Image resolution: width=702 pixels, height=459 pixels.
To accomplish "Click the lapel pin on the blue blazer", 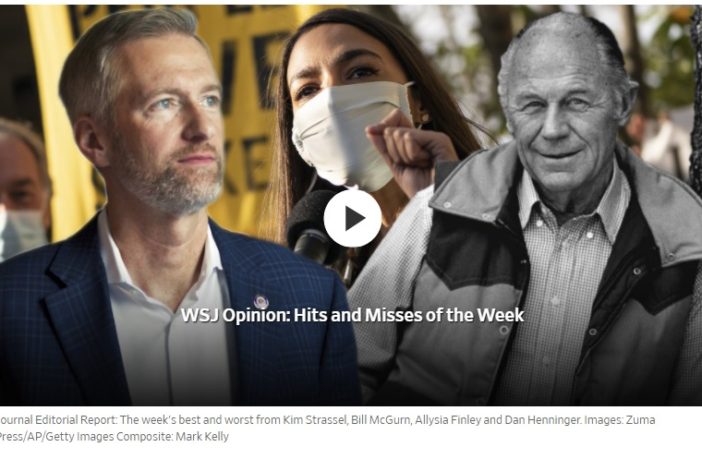I will 261,301.
